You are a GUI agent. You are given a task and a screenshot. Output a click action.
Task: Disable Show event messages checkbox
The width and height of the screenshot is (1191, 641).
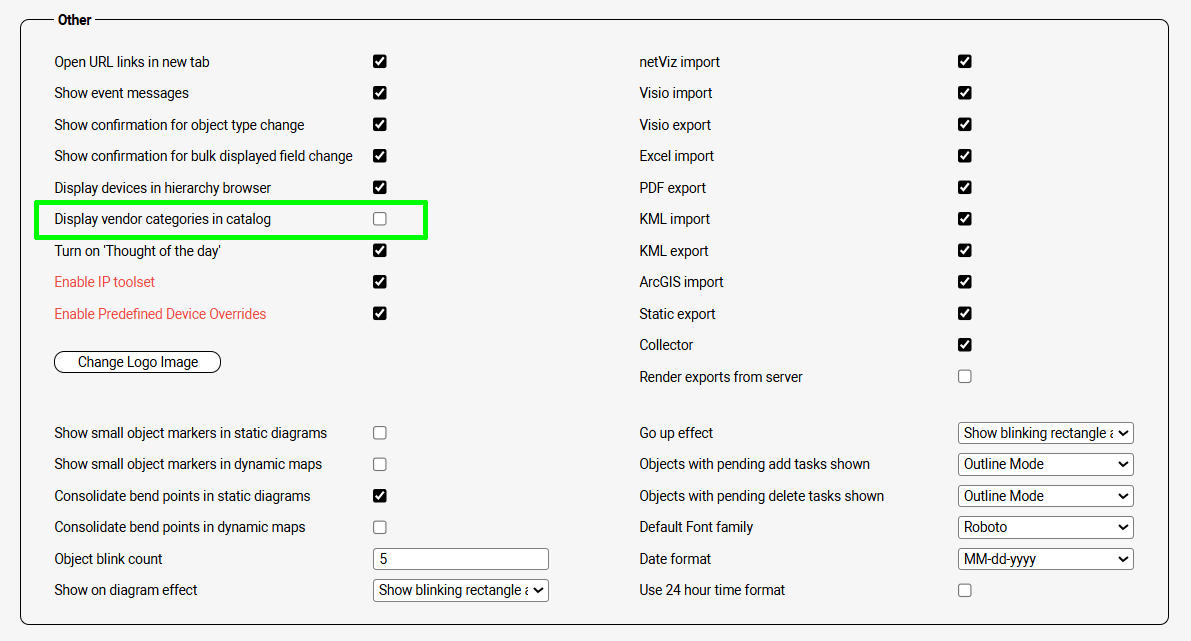click(380, 93)
